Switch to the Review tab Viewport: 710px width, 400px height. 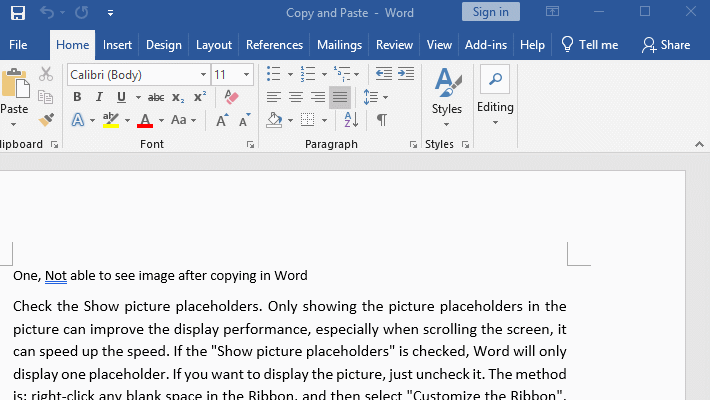point(394,45)
